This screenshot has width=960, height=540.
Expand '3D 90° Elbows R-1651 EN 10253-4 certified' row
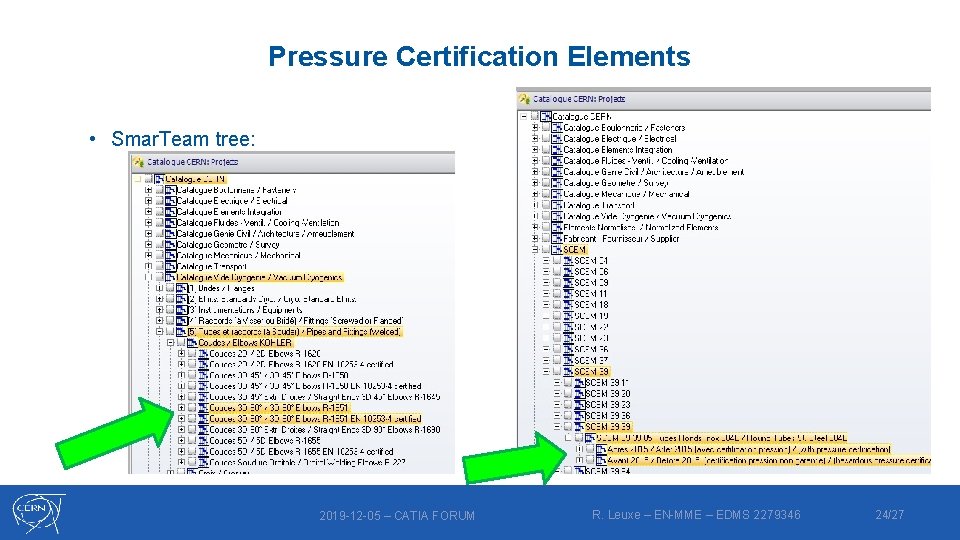coord(181,419)
